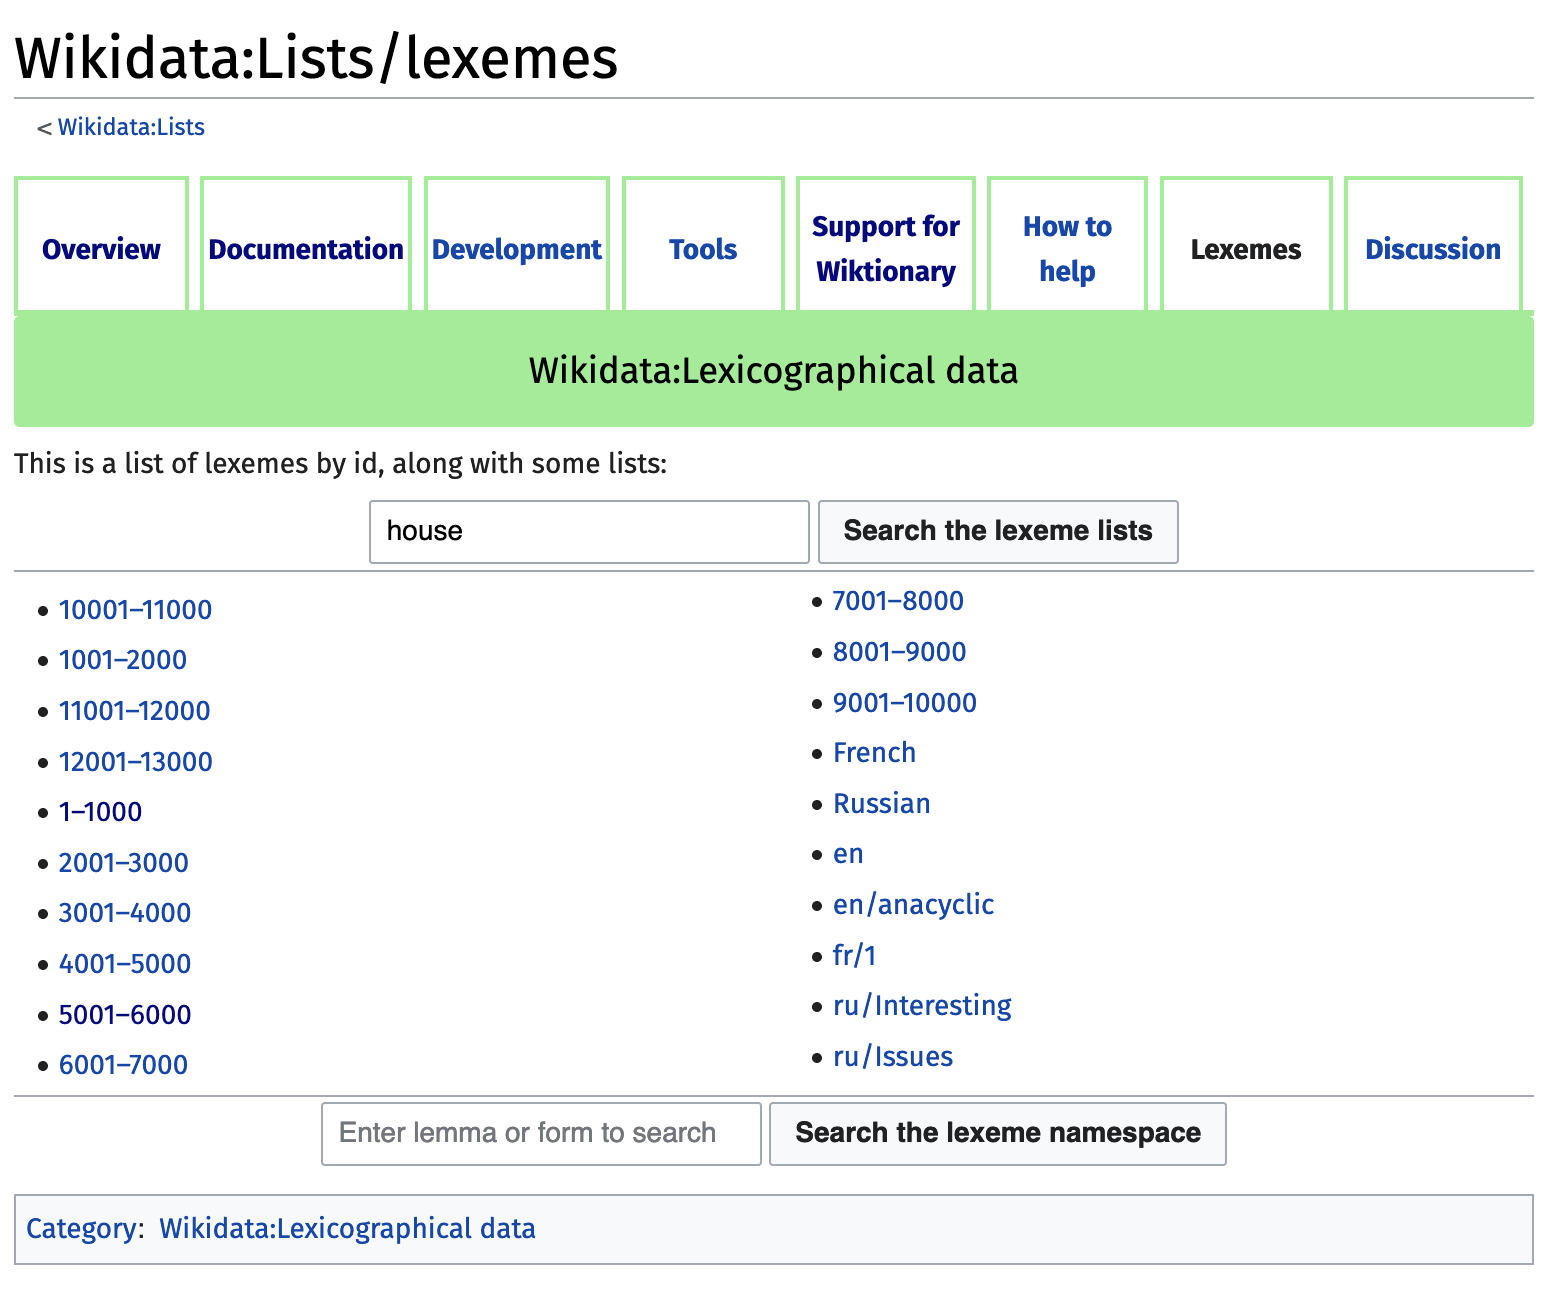Select the How to help tab
This screenshot has height=1300, width=1566.
[x=1067, y=249]
